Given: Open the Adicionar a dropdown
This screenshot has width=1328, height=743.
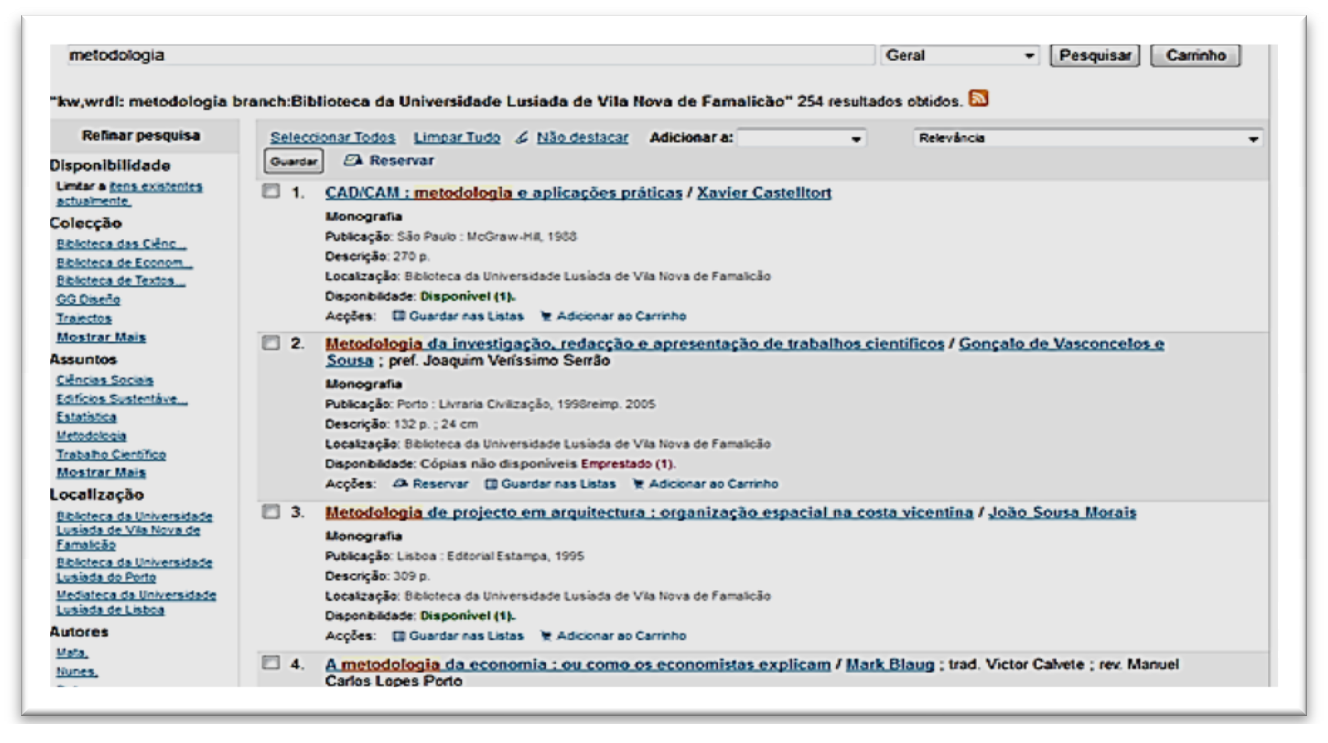Looking at the screenshot, I should pyautogui.click(x=801, y=138).
